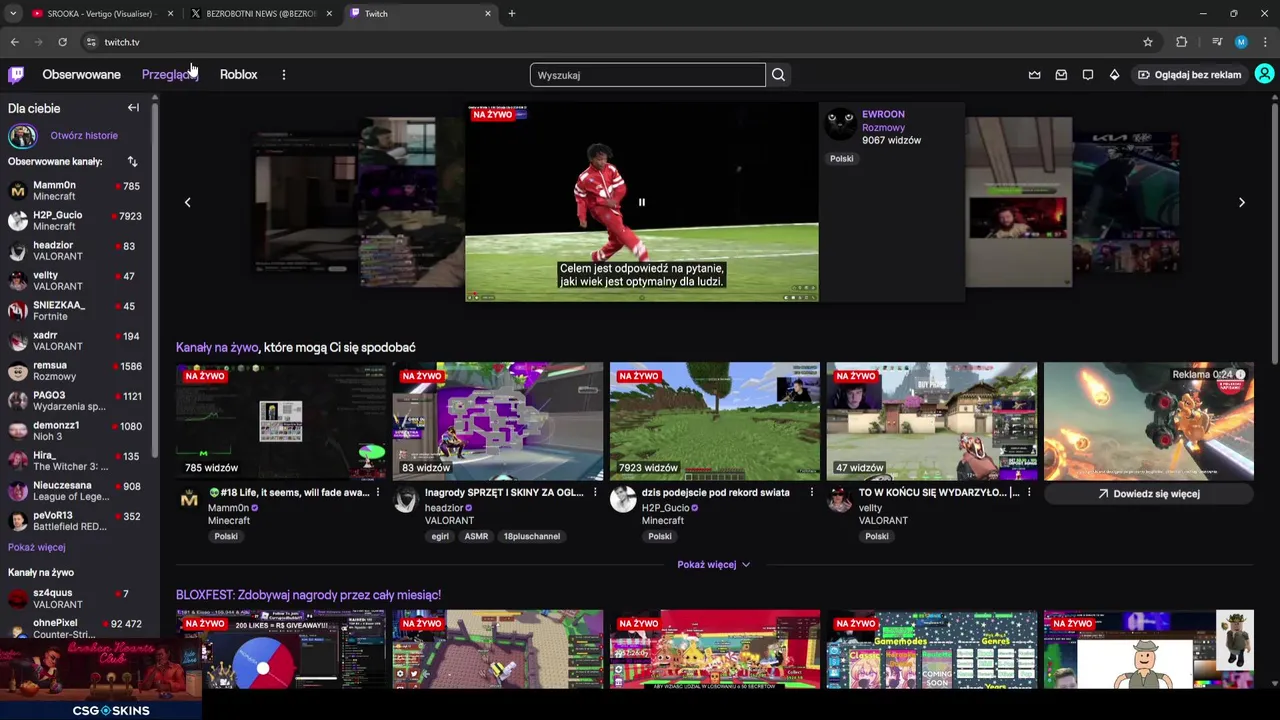Open the browser extensions puzzle icon
Image resolution: width=1280 pixels, height=720 pixels.
click(x=1181, y=42)
